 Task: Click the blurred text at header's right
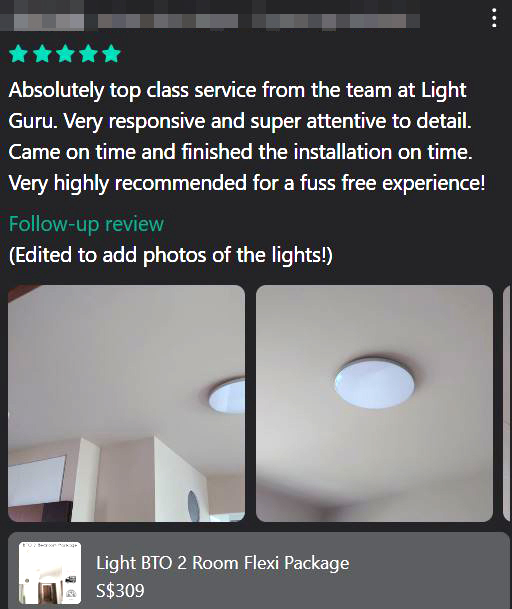[336, 21]
